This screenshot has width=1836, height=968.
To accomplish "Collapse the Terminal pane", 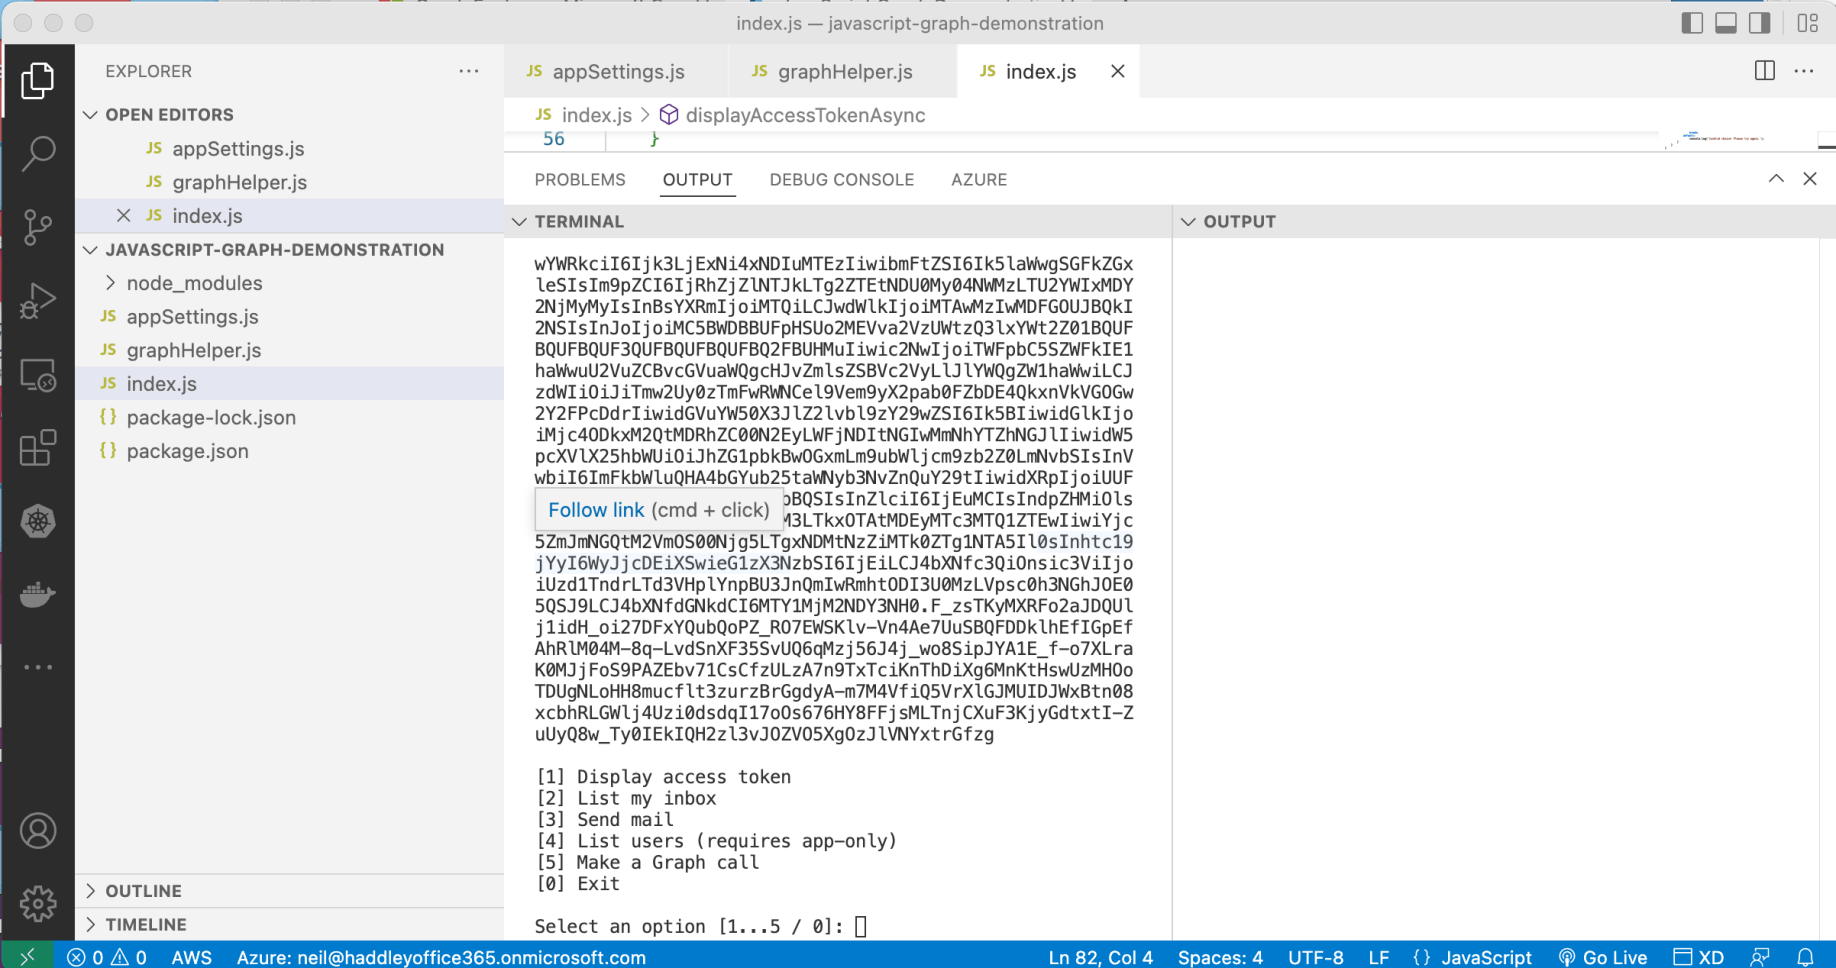I will 519,222.
